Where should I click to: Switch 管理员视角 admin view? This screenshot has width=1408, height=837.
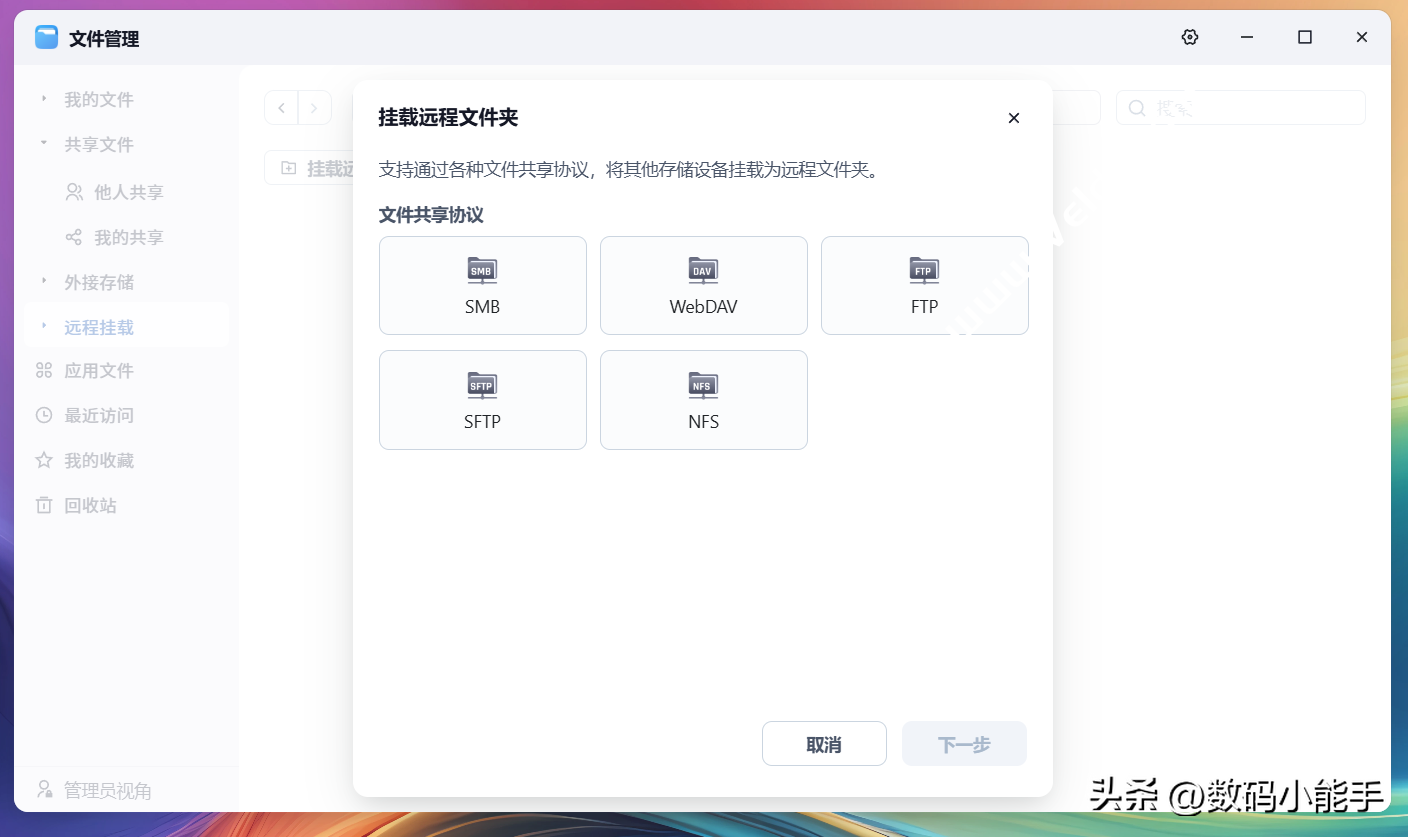(x=94, y=790)
